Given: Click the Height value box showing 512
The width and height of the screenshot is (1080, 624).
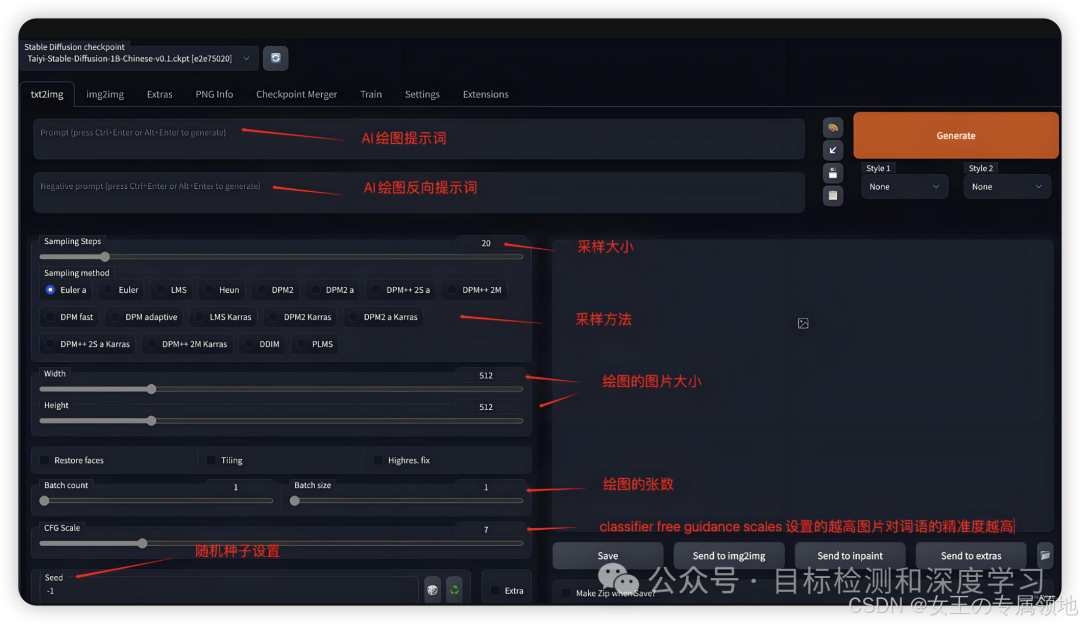Looking at the screenshot, I should [489, 407].
